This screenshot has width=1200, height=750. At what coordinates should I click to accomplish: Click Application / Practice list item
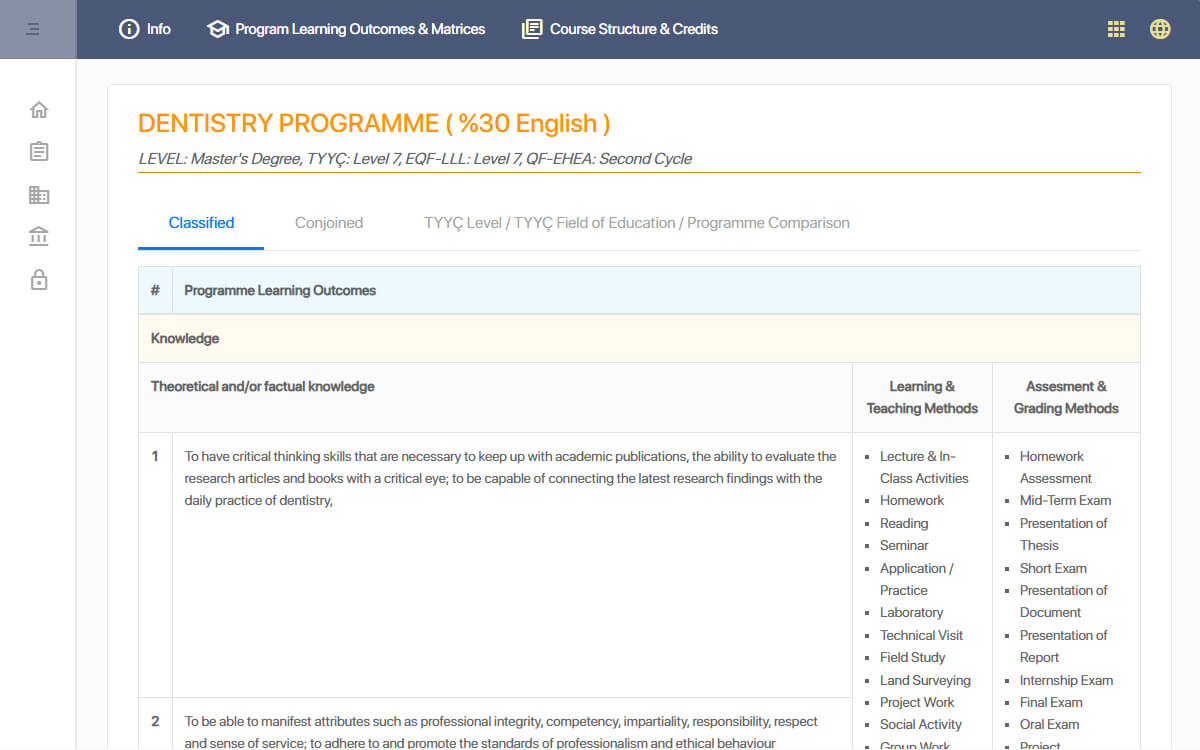click(x=917, y=579)
